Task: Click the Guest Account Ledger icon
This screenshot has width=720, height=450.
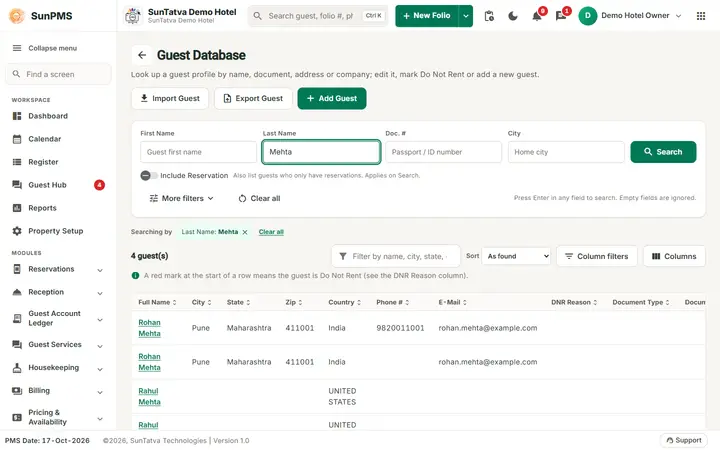Action: pos(17,318)
